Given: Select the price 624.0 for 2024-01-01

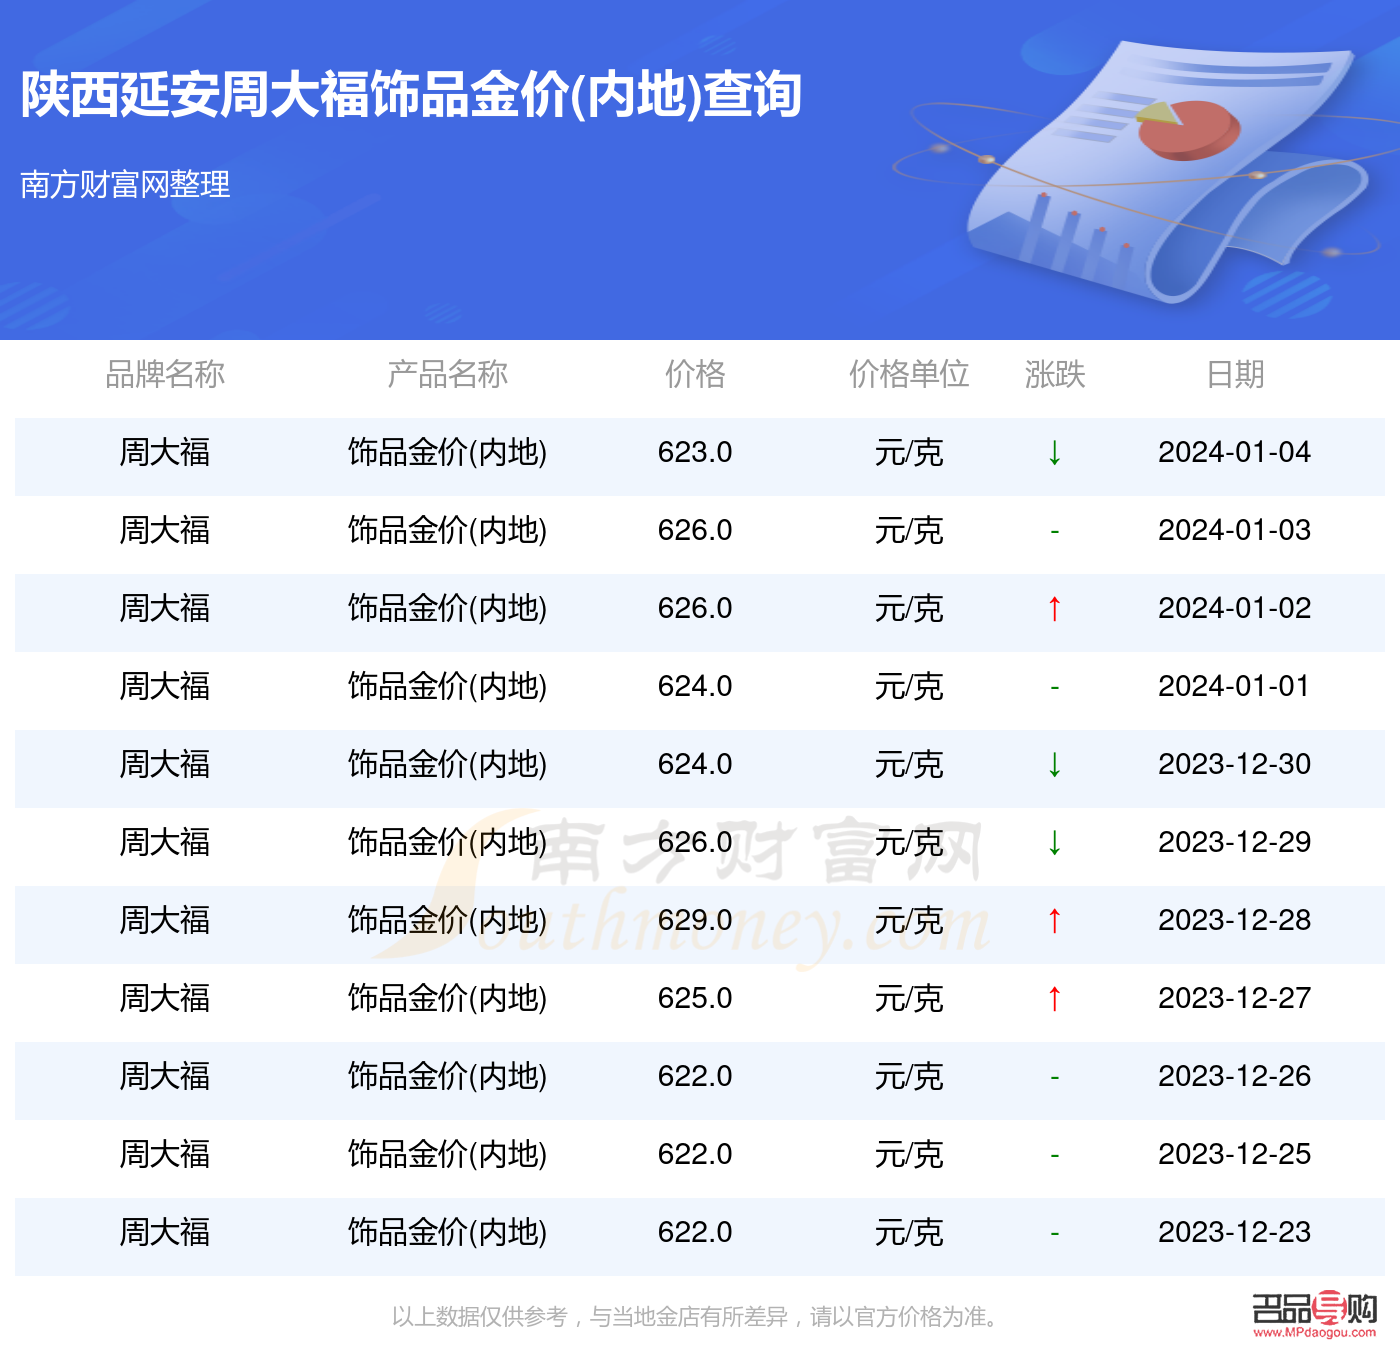Looking at the screenshot, I should pyautogui.click(x=695, y=687).
